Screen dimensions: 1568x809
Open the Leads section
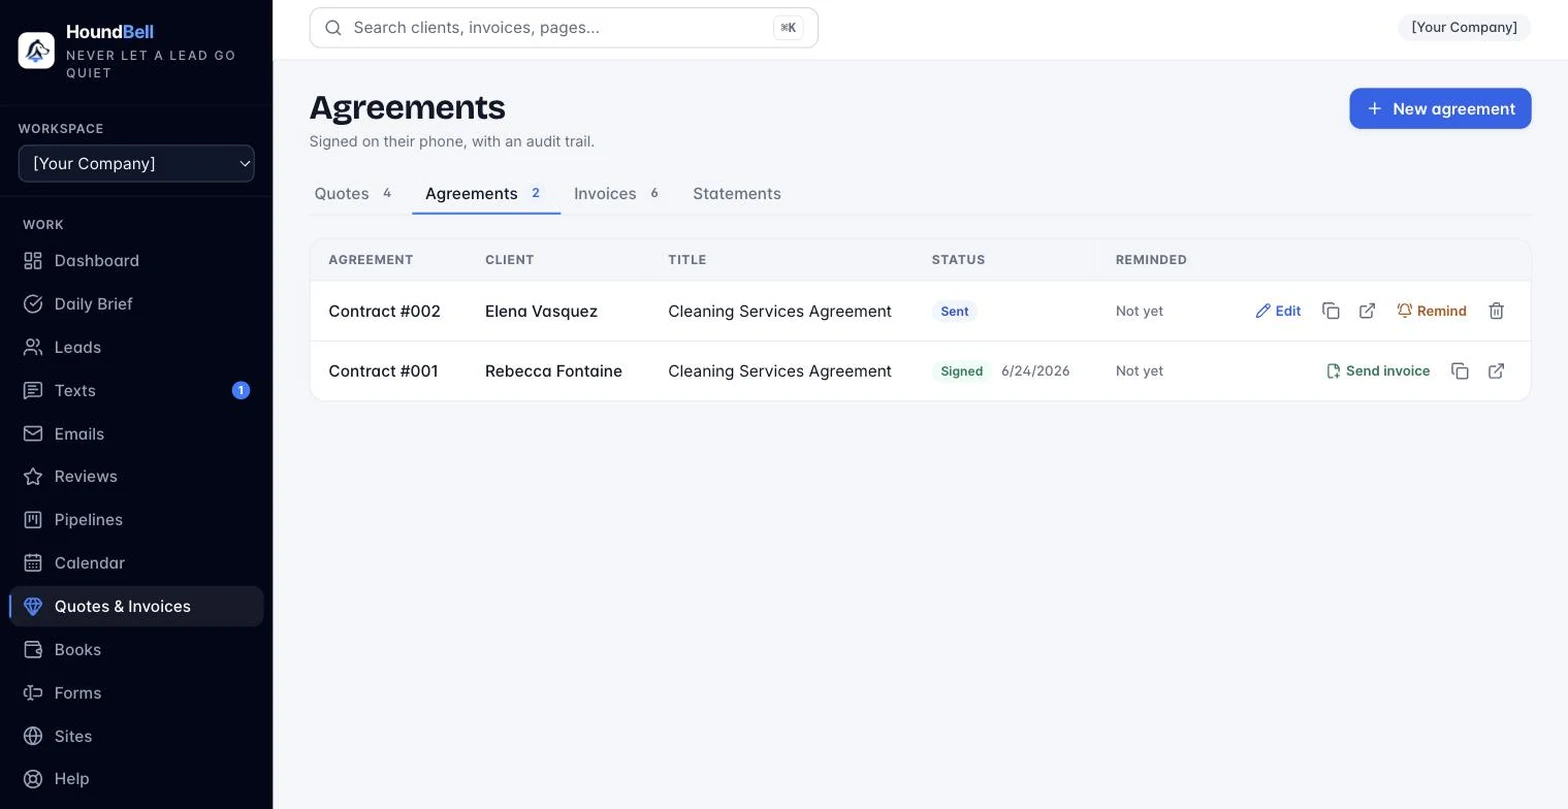click(x=137, y=347)
